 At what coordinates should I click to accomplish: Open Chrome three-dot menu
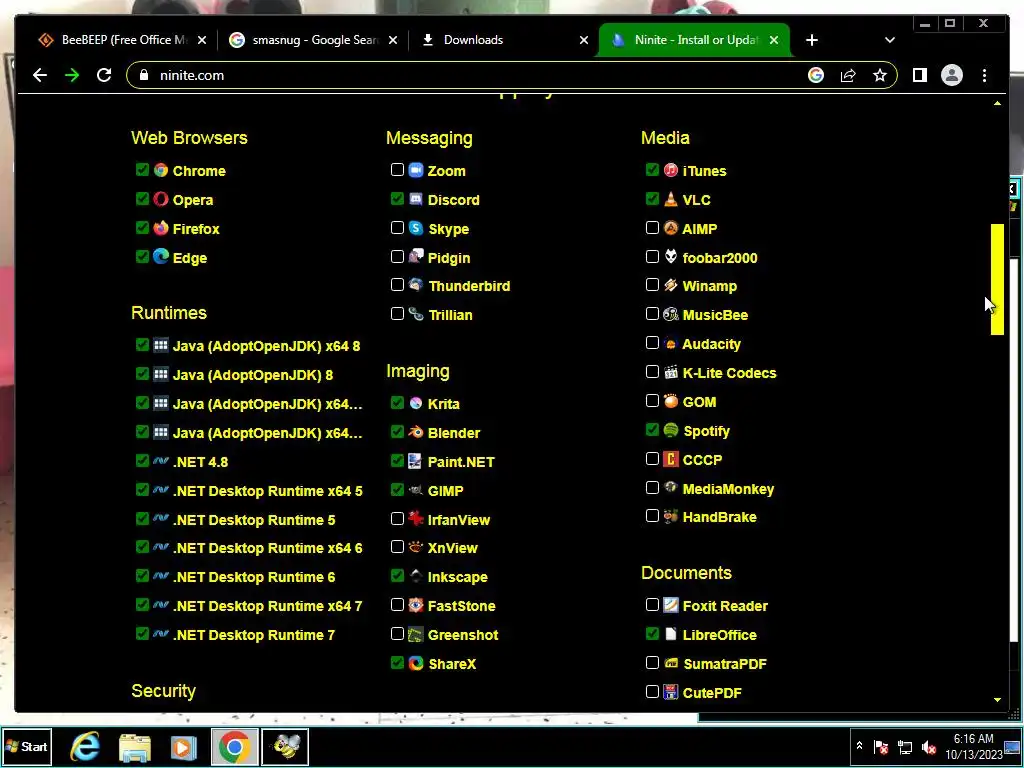coord(984,75)
